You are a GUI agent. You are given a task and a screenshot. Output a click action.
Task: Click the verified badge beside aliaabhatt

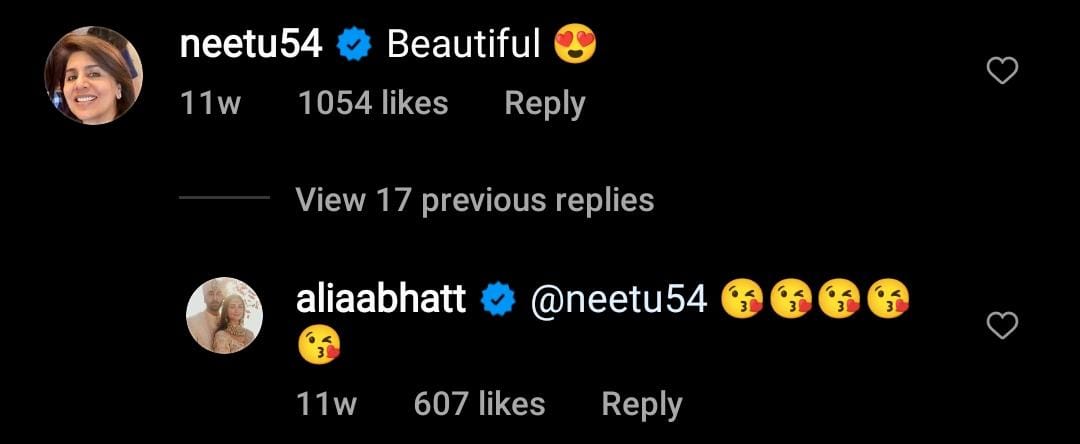pos(498,299)
